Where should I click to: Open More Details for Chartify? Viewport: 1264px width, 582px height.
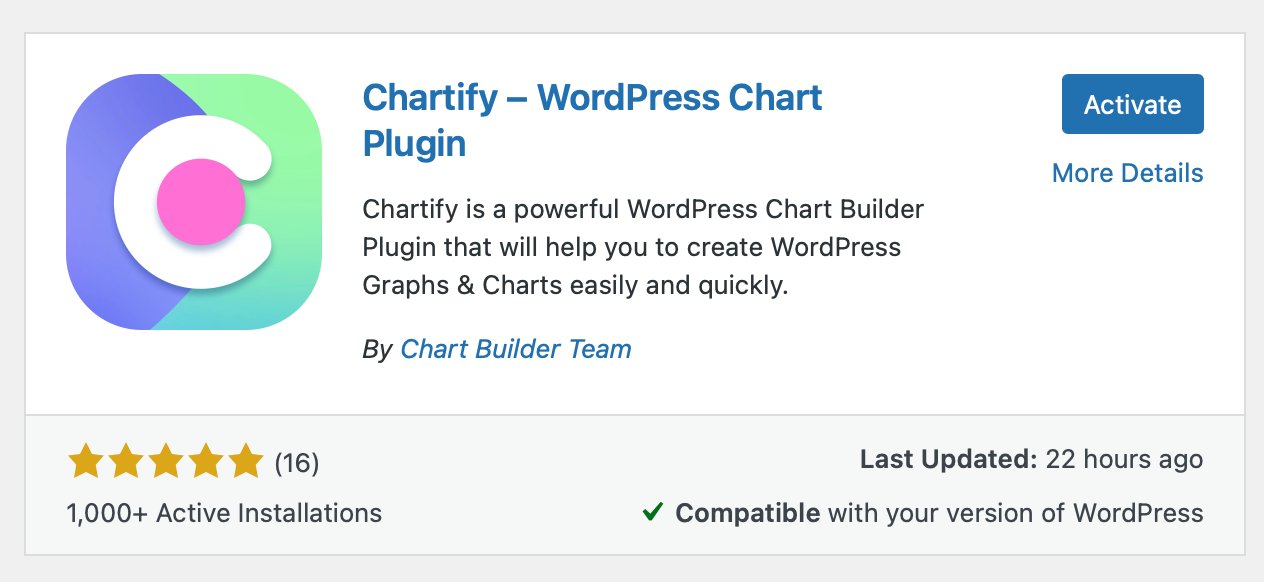tap(1127, 173)
